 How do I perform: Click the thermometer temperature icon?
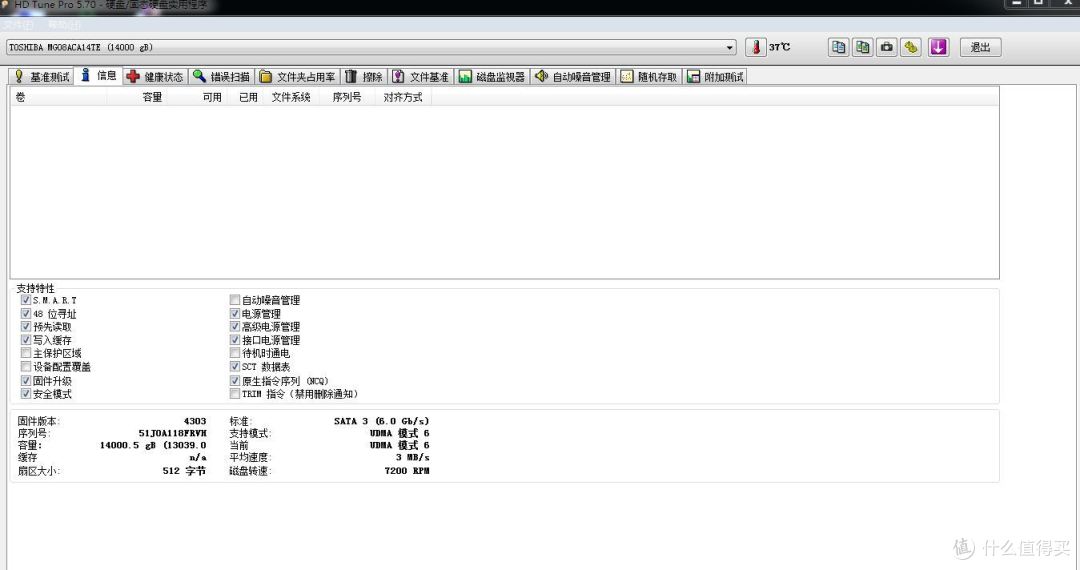pos(756,47)
